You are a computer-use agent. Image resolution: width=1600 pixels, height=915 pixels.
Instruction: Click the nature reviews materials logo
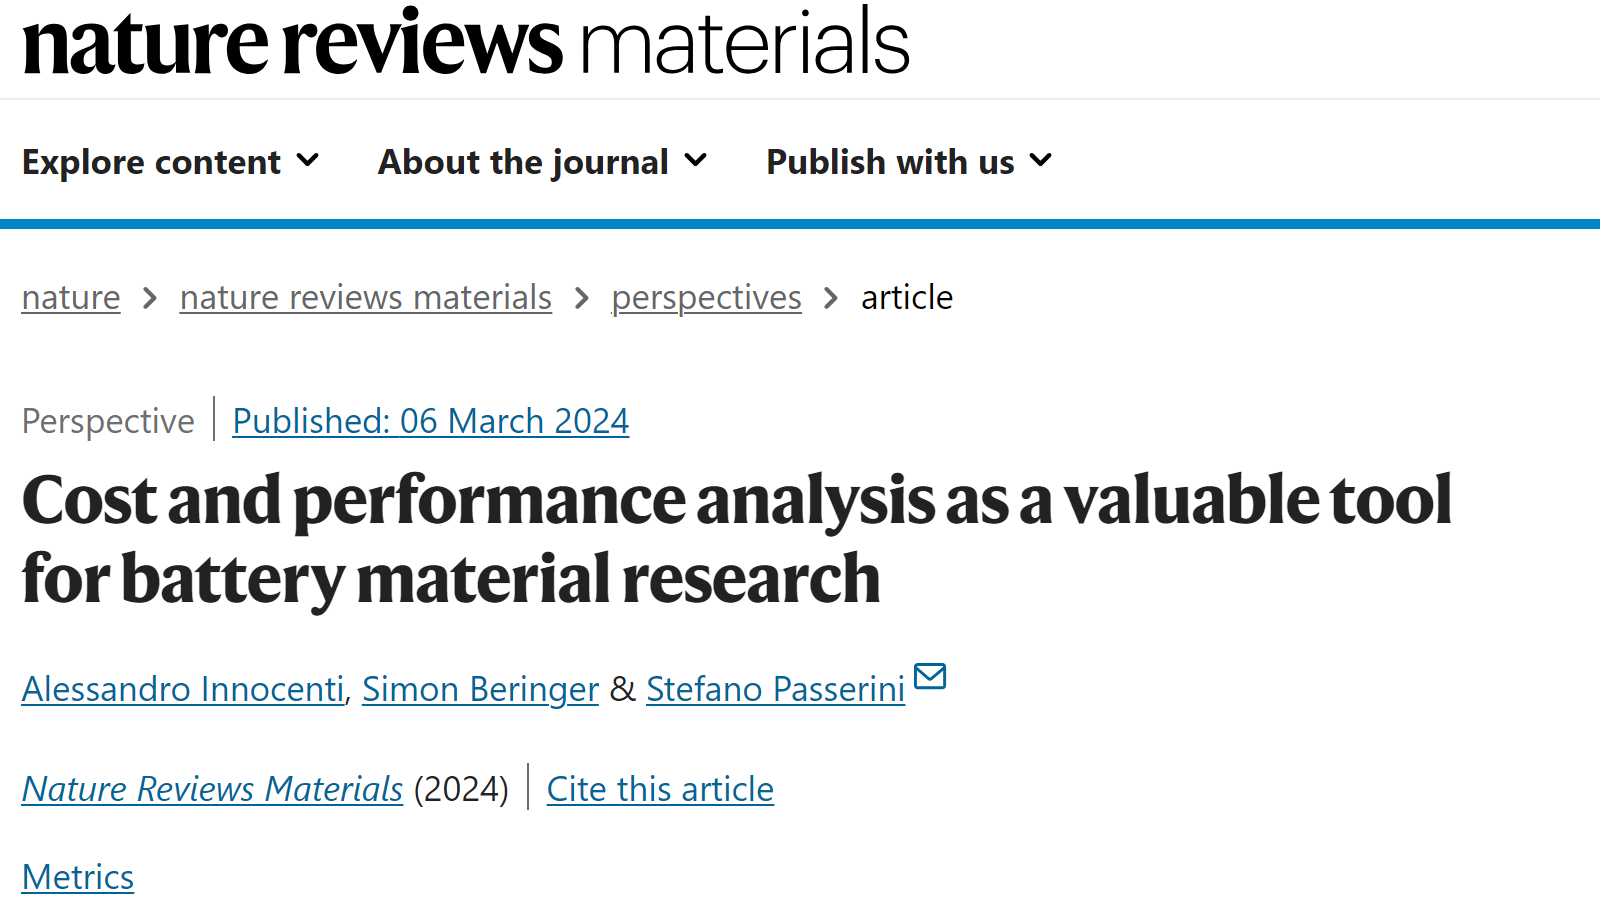[466, 42]
